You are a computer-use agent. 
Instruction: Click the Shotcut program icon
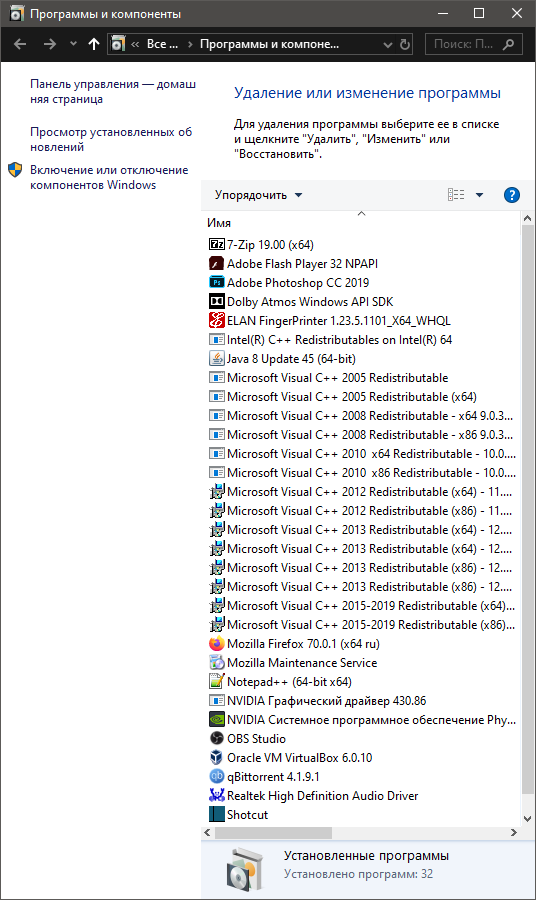[x=216, y=814]
